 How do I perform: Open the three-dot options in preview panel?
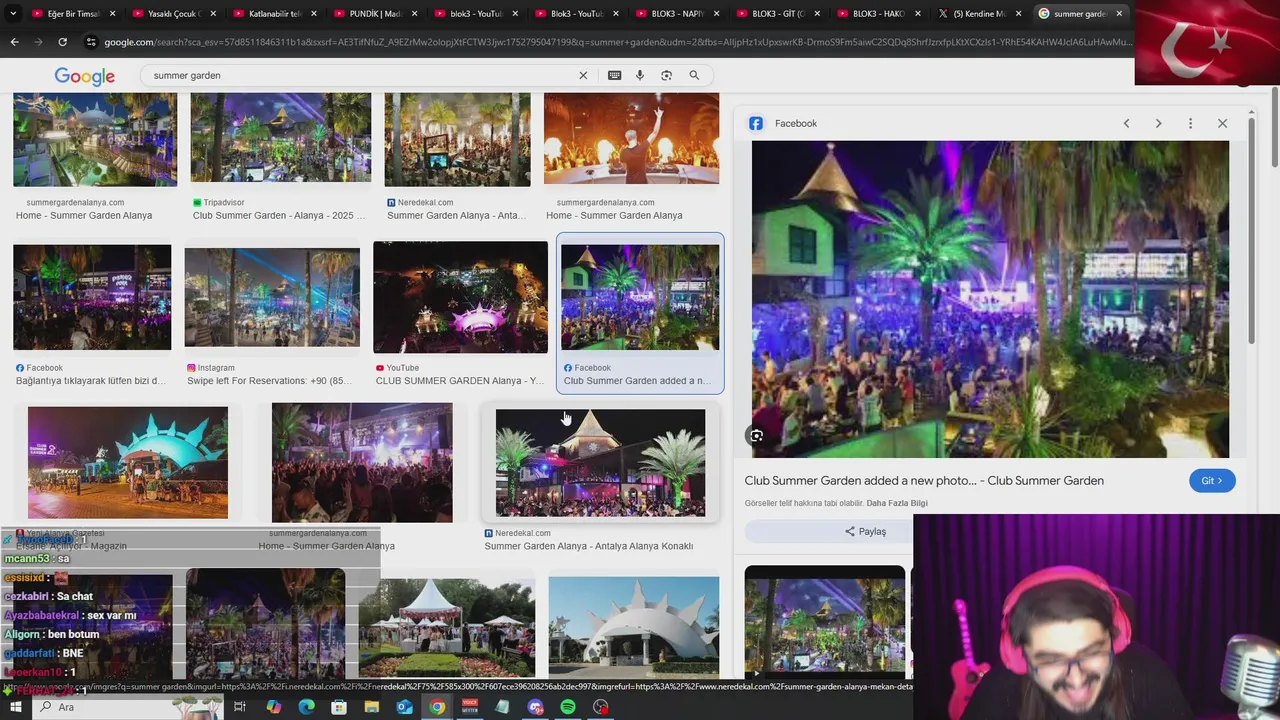(1190, 123)
